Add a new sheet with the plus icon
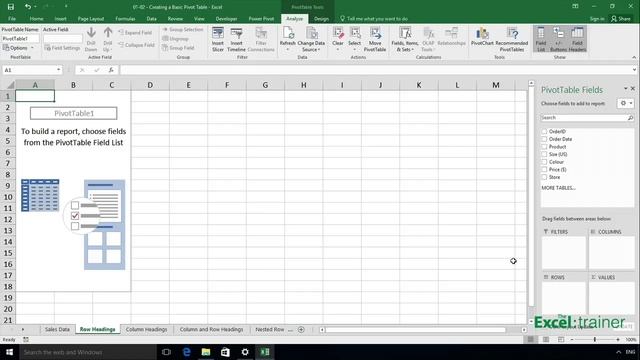Screen dimensions: 640x360 301,329
